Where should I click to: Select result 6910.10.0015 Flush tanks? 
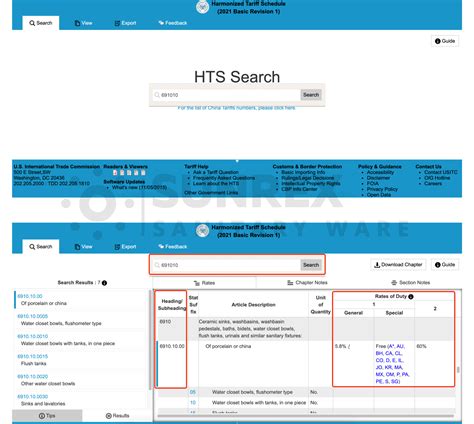click(81, 360)
